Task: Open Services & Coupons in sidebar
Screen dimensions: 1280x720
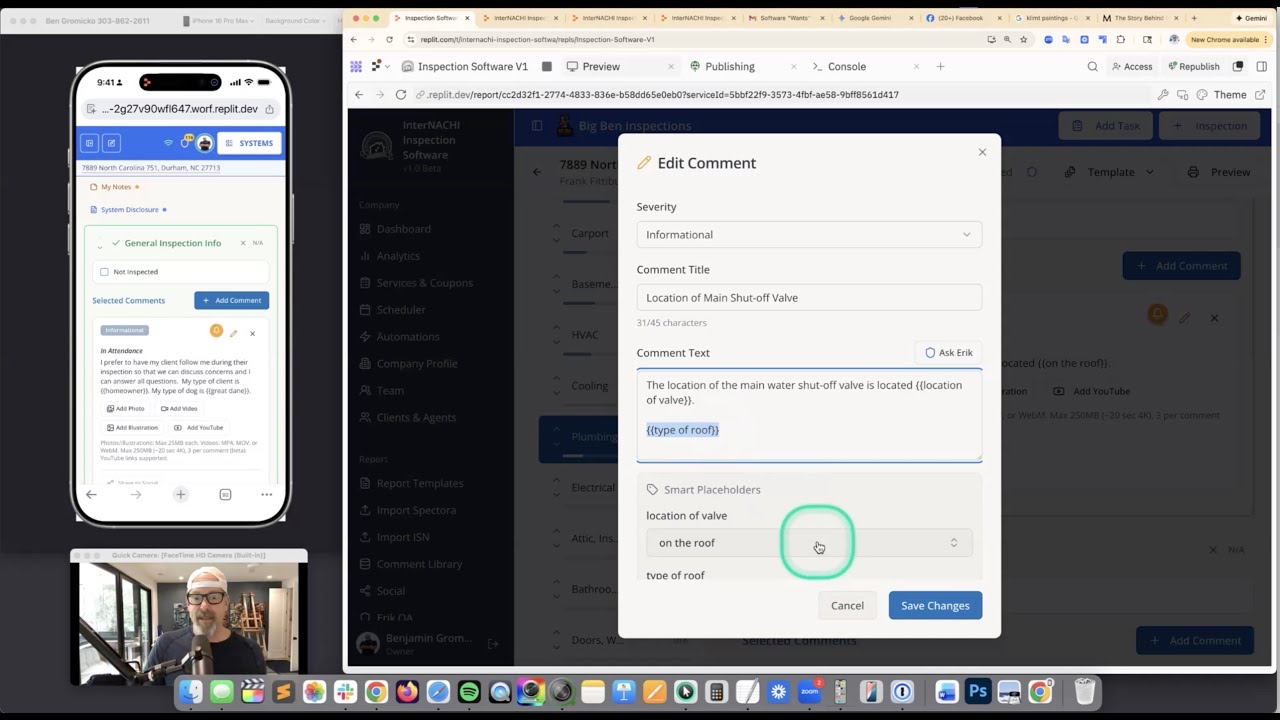Action: 424,283
